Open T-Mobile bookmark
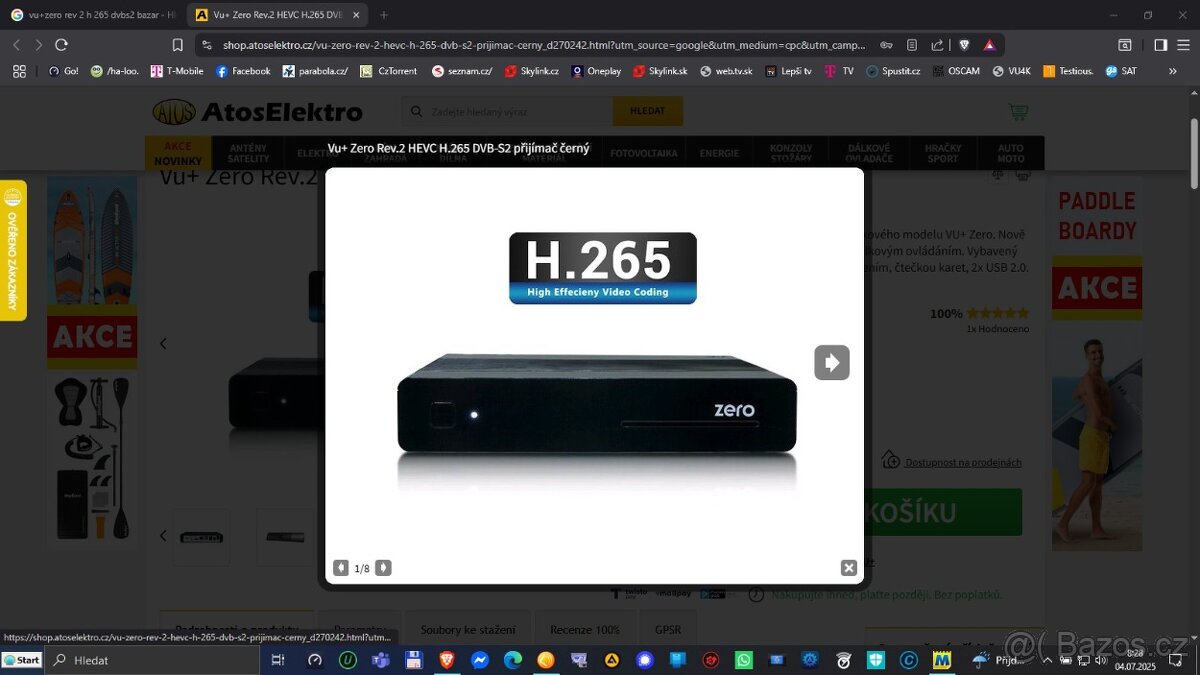This screenshot has width=1200, height=675. pos(177,71)
